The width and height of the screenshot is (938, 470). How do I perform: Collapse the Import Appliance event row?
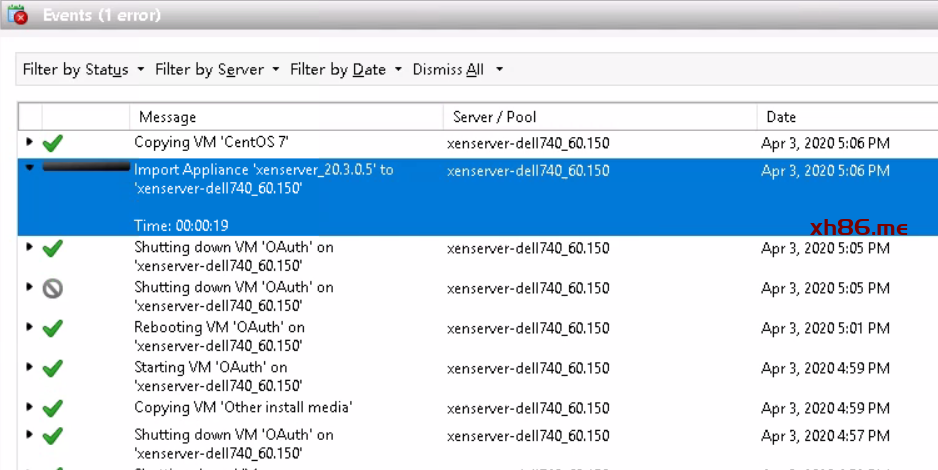[29, 168]
